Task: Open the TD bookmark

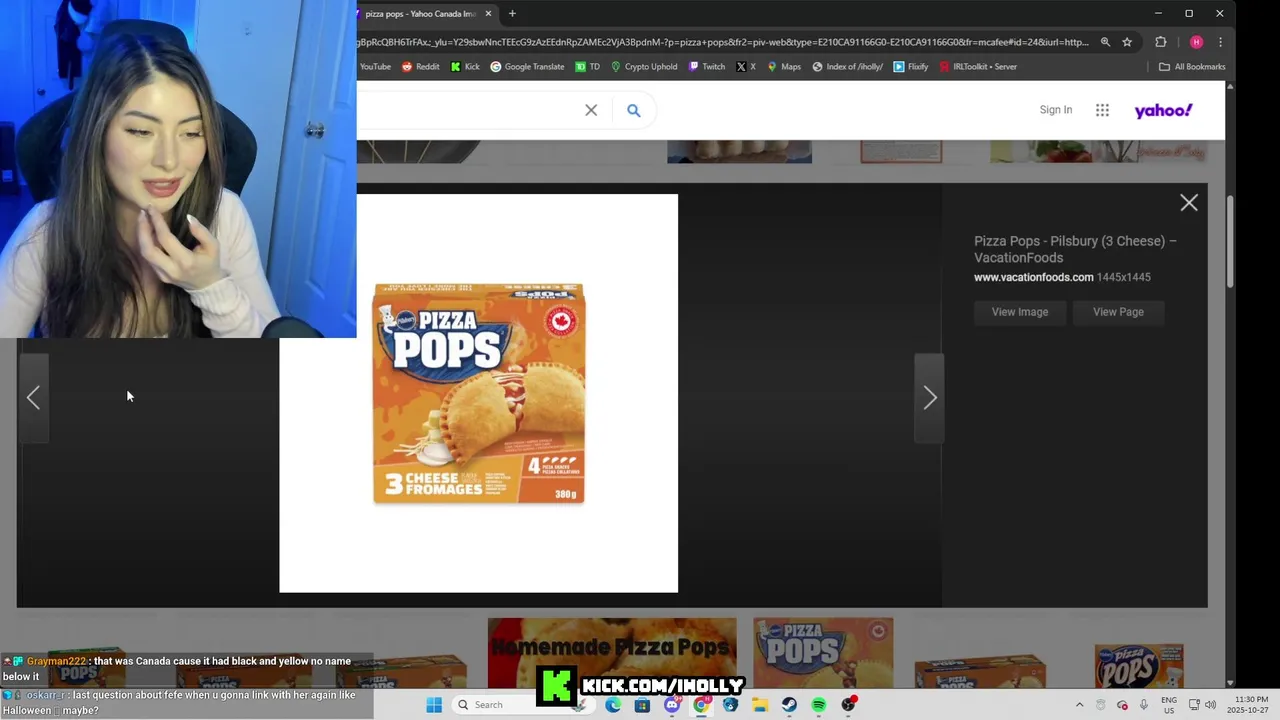Action: [x=588, y=67]
